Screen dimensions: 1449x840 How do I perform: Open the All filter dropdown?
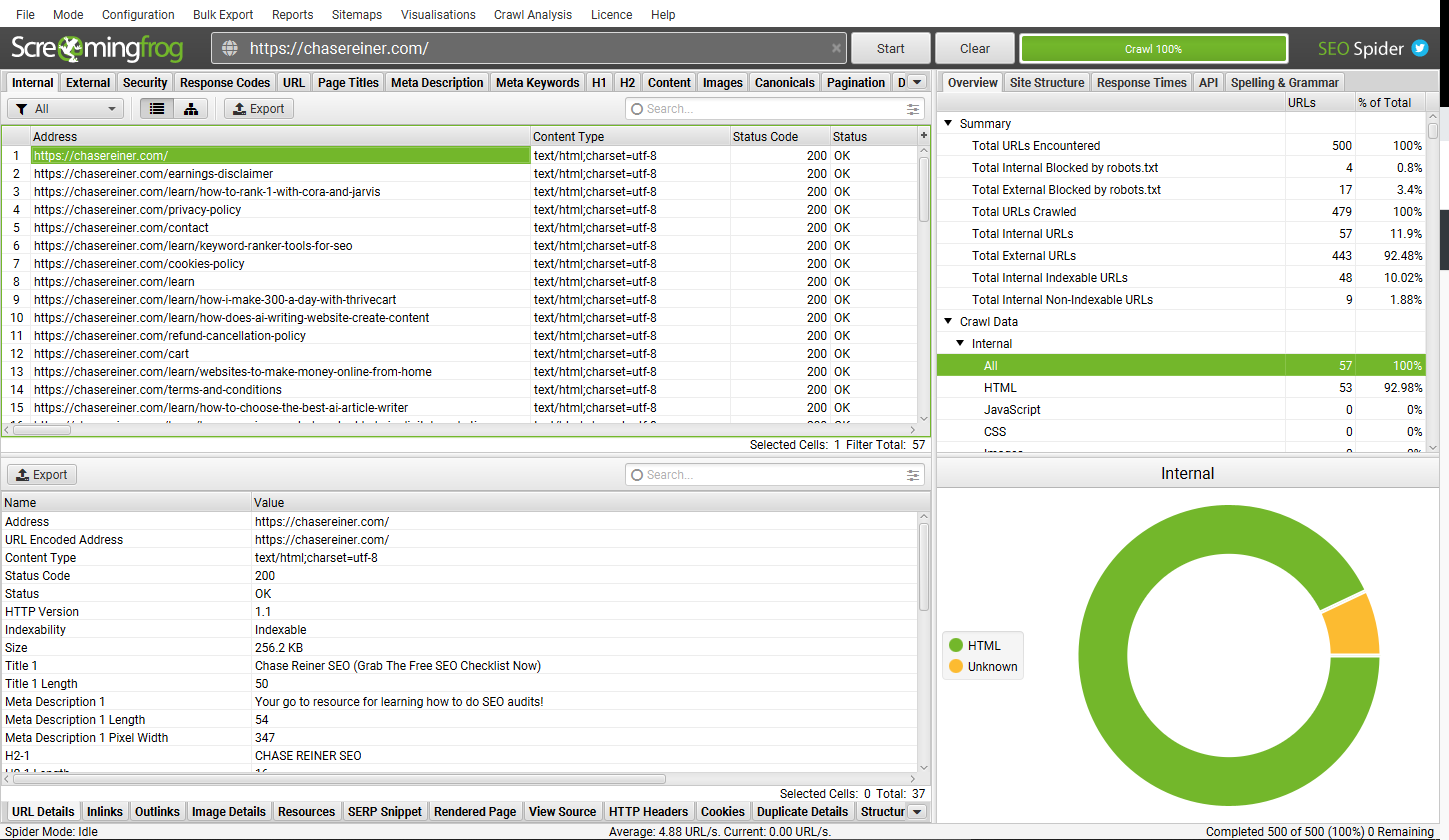coord(66,109)
